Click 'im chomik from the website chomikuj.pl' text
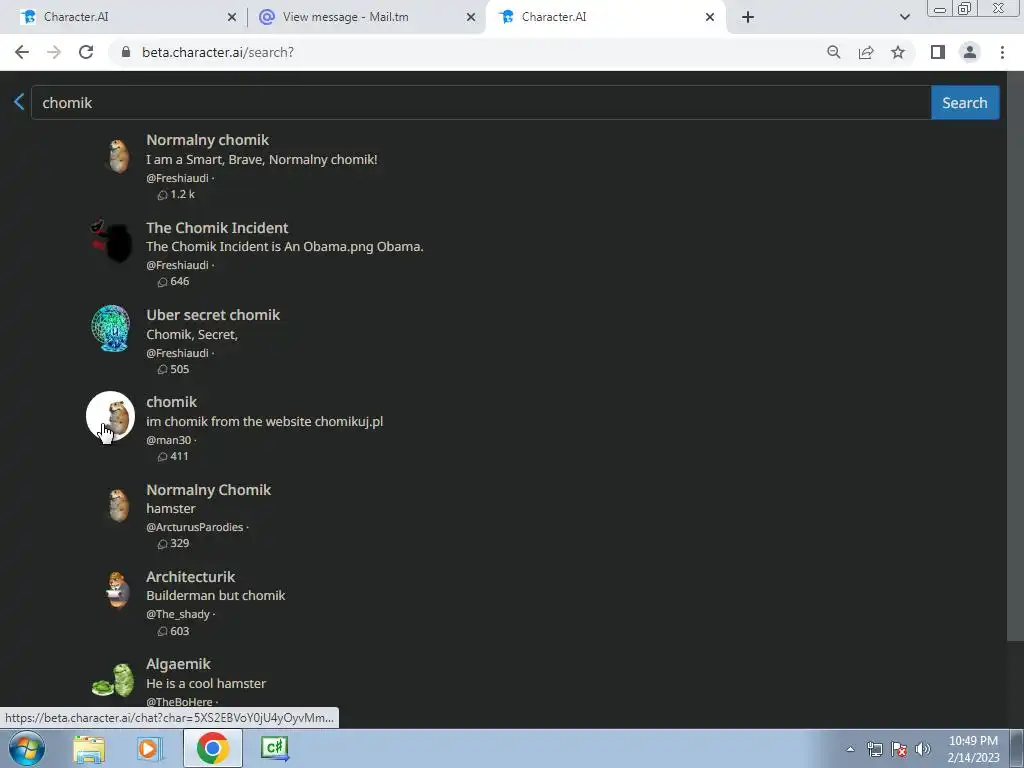Screen dimensions: 1024x768 pyautogui.click(x=264, y=422)
